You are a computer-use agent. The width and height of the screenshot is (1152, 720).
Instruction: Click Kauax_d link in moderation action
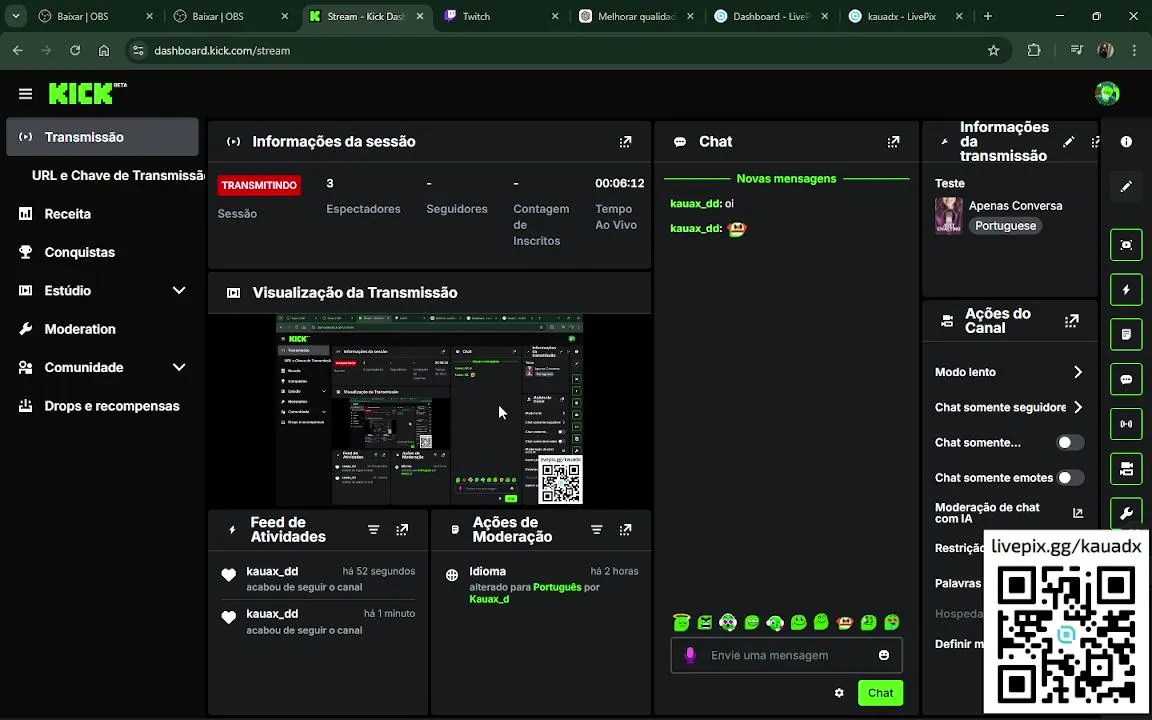pos(489,599)
